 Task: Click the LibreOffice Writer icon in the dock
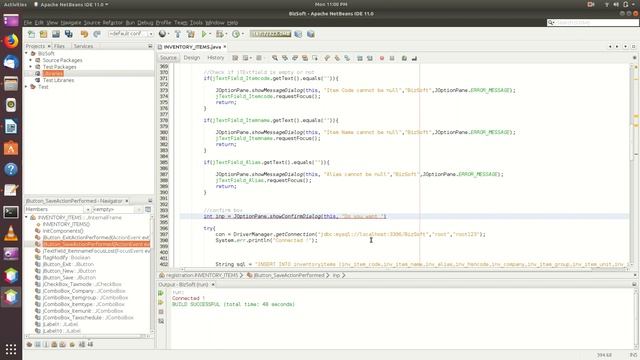[11, 127]
